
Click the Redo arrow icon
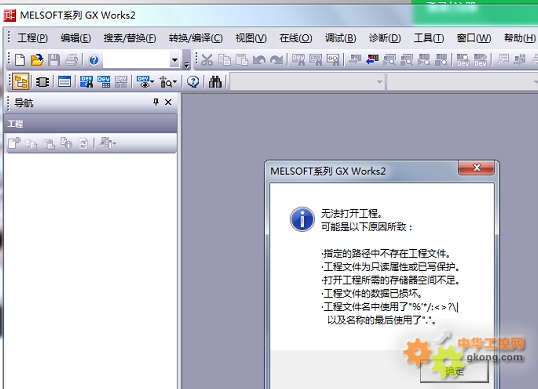[276, 60]
